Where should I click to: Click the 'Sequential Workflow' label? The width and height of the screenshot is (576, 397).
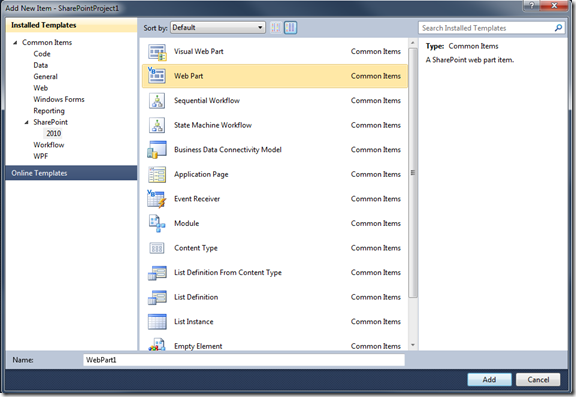click(x=207, y=101)
